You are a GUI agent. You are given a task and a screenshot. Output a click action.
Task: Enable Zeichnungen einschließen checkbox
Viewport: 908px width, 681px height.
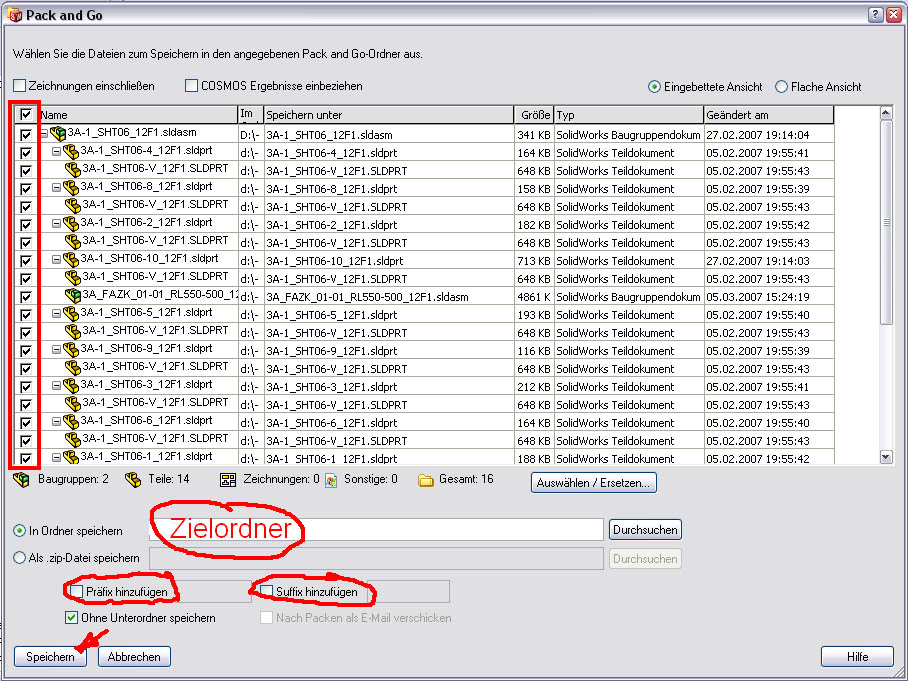tap(20, 86)
